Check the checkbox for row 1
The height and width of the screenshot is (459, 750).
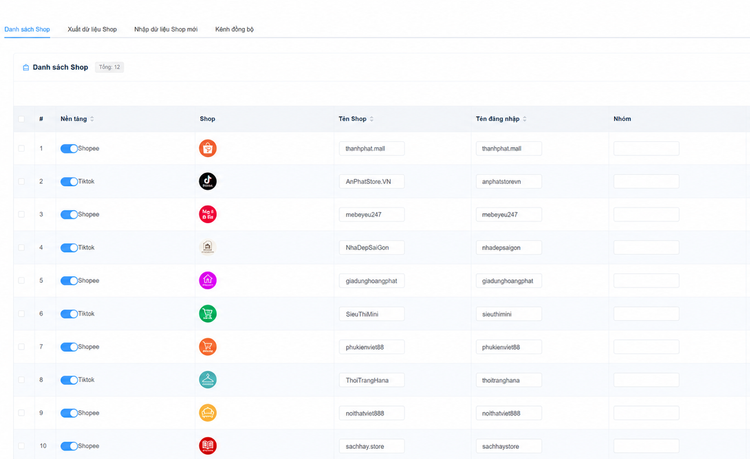(x=22, y=148)
